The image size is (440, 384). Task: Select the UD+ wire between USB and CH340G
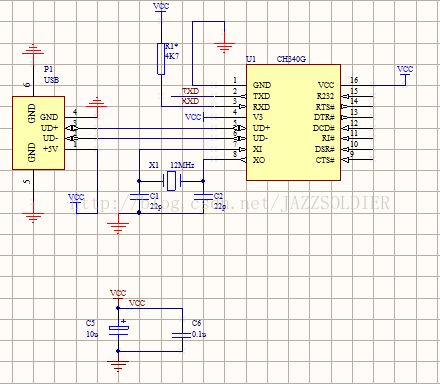point(155,128)
